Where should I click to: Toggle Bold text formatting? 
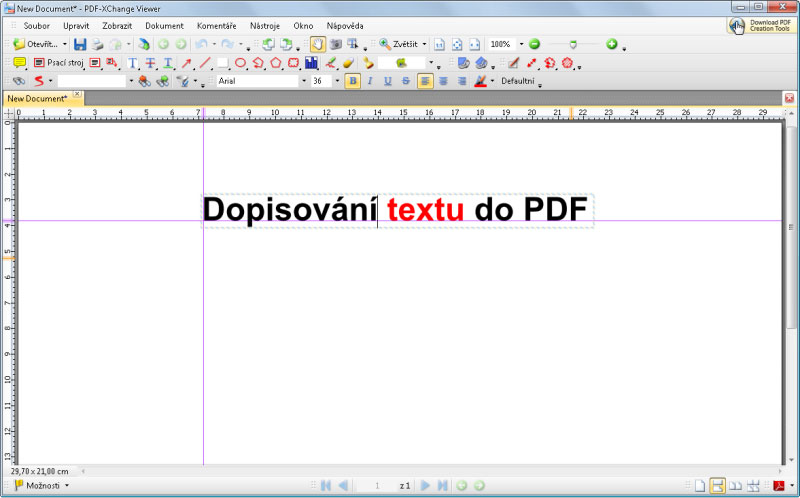point(352,80)
